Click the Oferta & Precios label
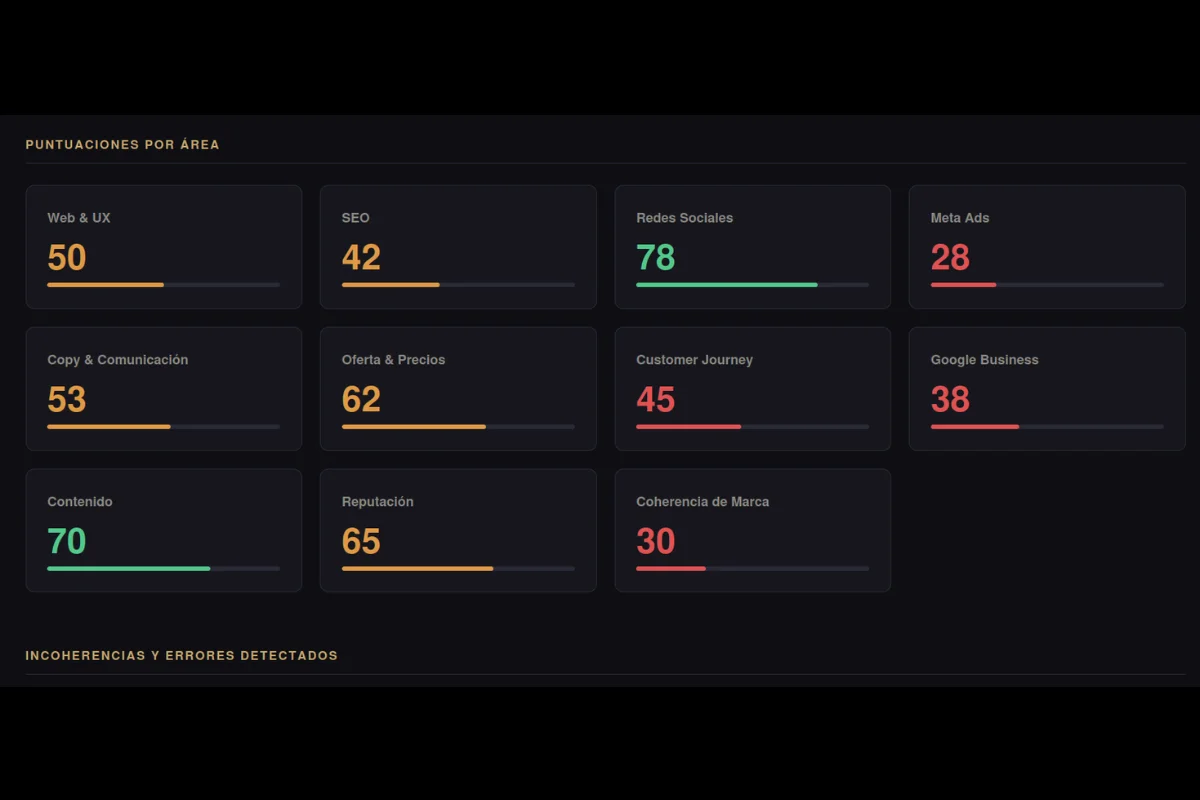 click(393, 360)
